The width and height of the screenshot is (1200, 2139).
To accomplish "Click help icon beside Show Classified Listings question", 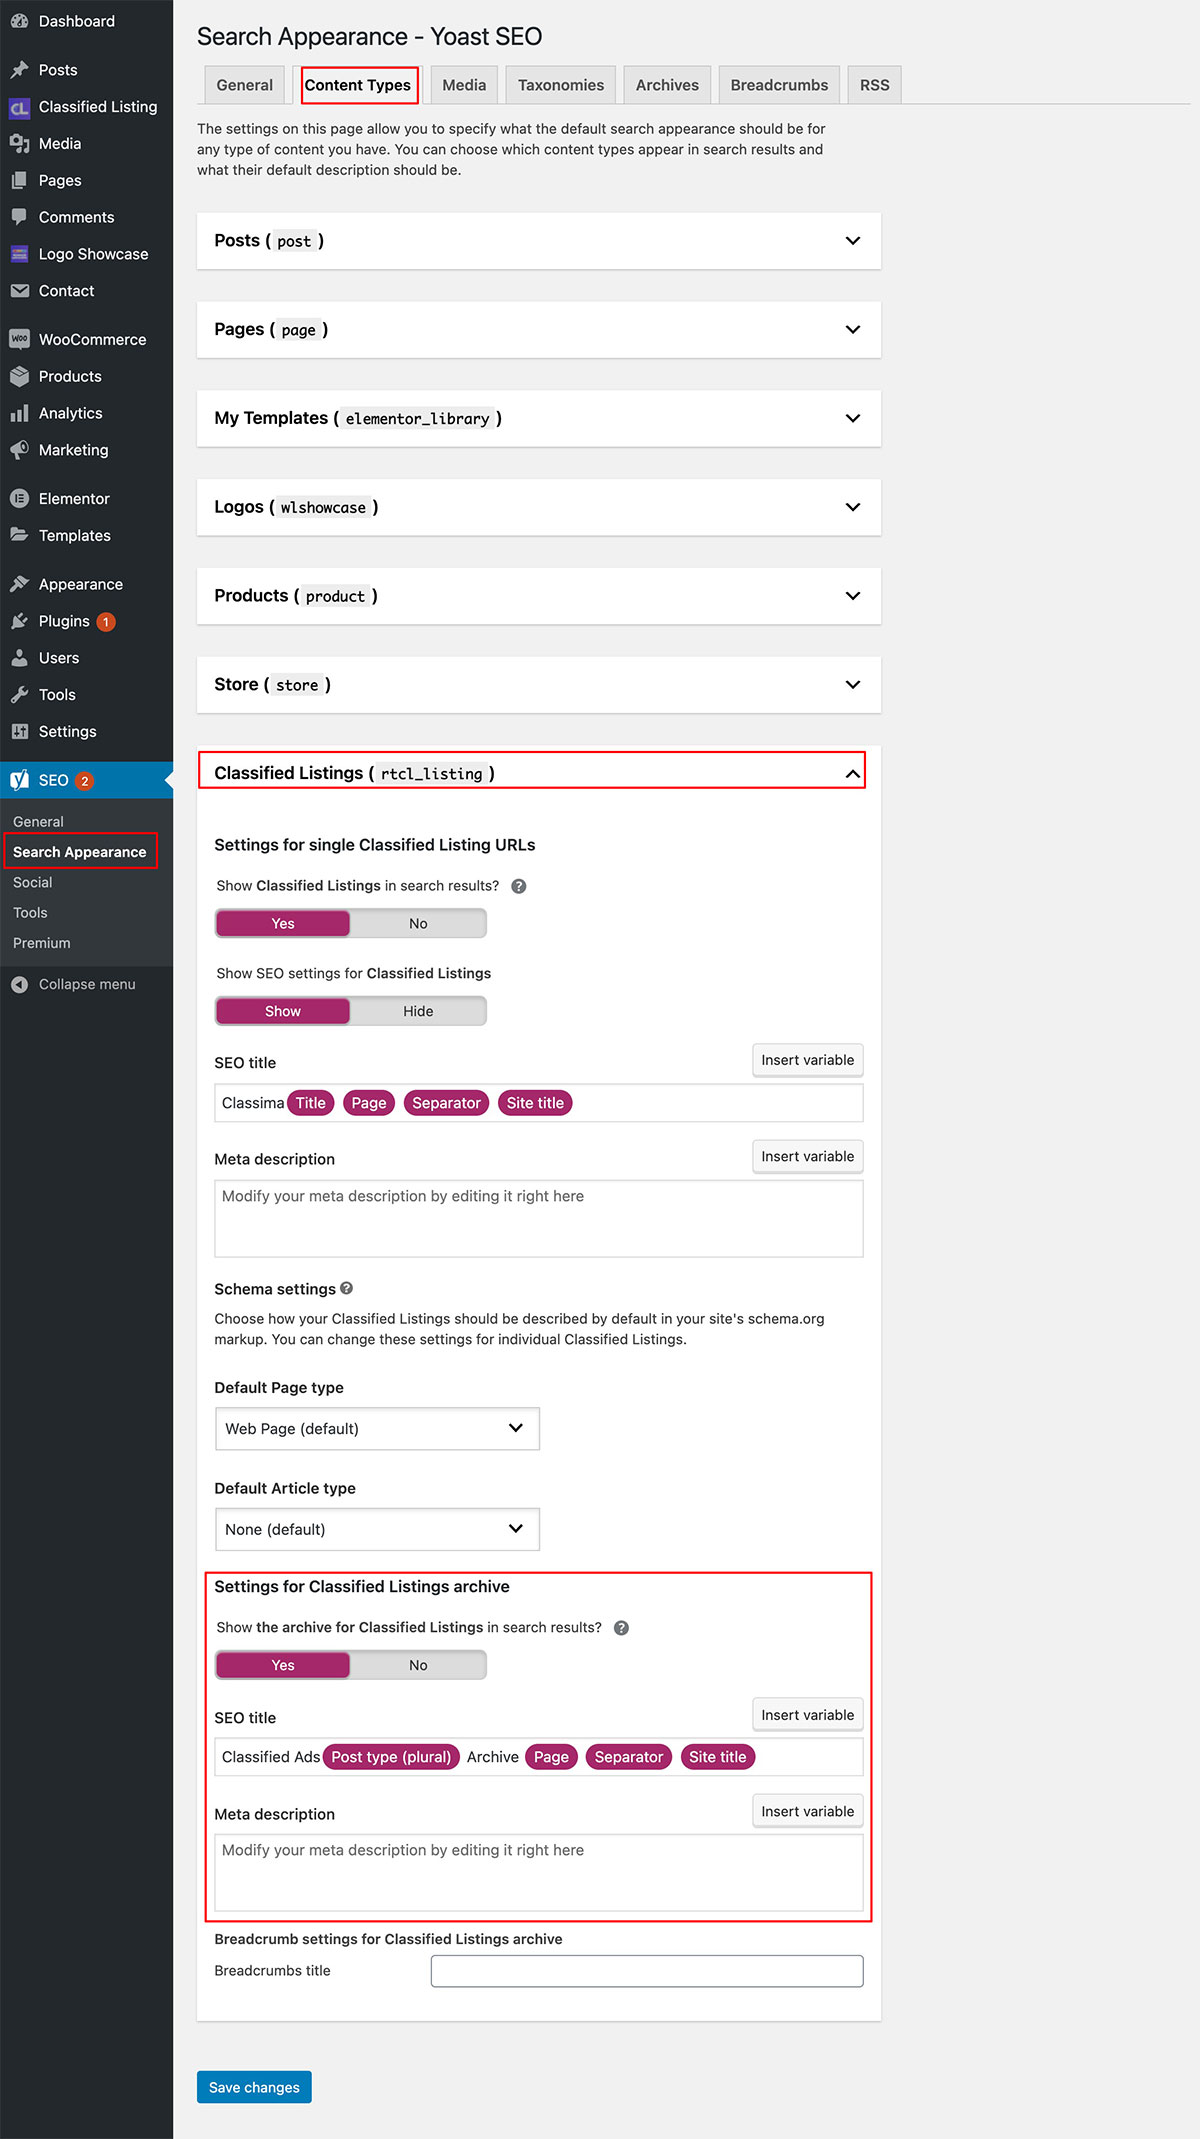I will pyautogui.click(x=519, y=886).
